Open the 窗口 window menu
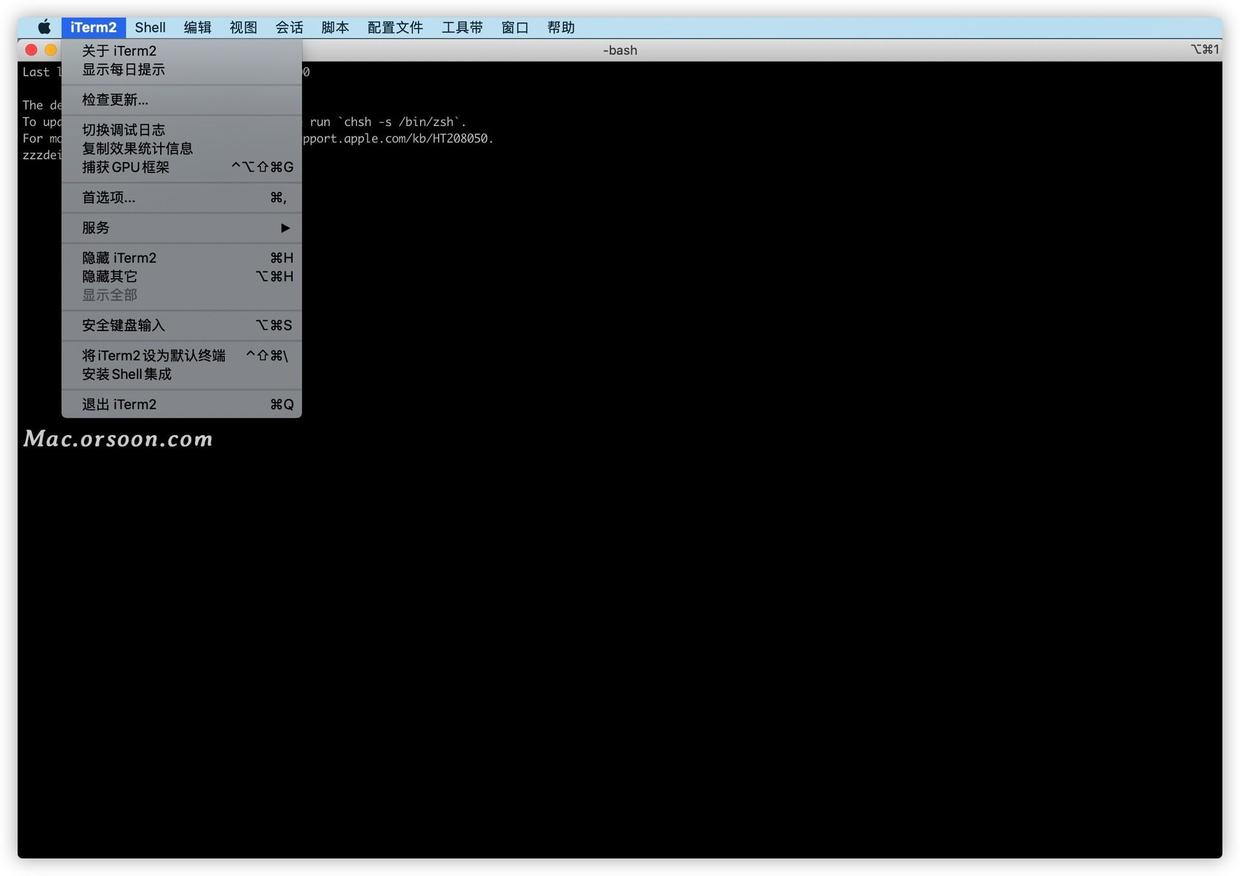1240x876 pixels. 514,27
